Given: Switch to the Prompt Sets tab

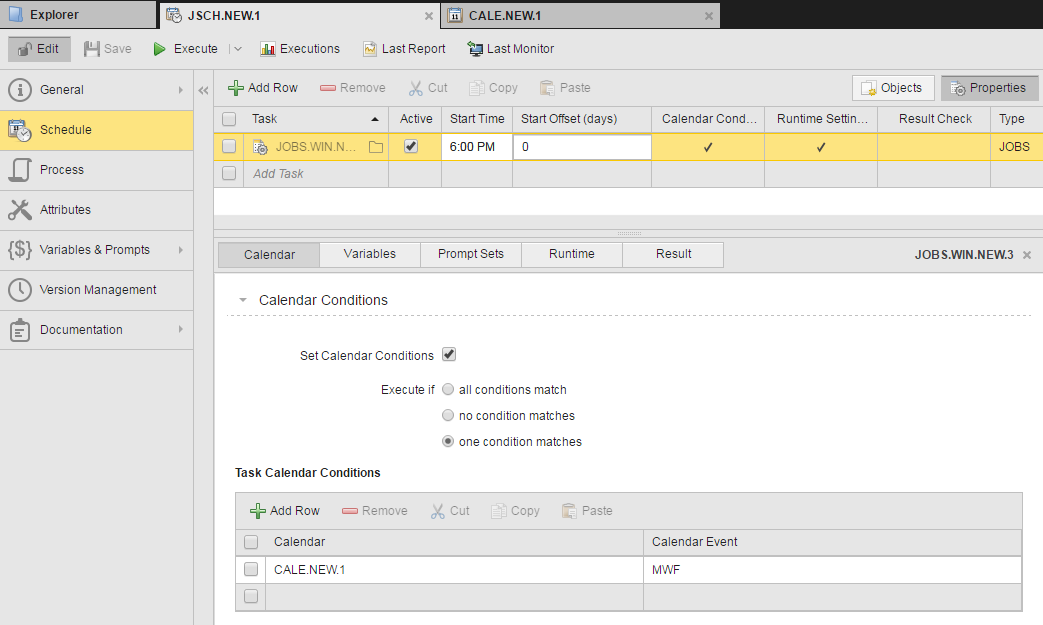Looking at the screenshot, I should [x=471, y=255].
